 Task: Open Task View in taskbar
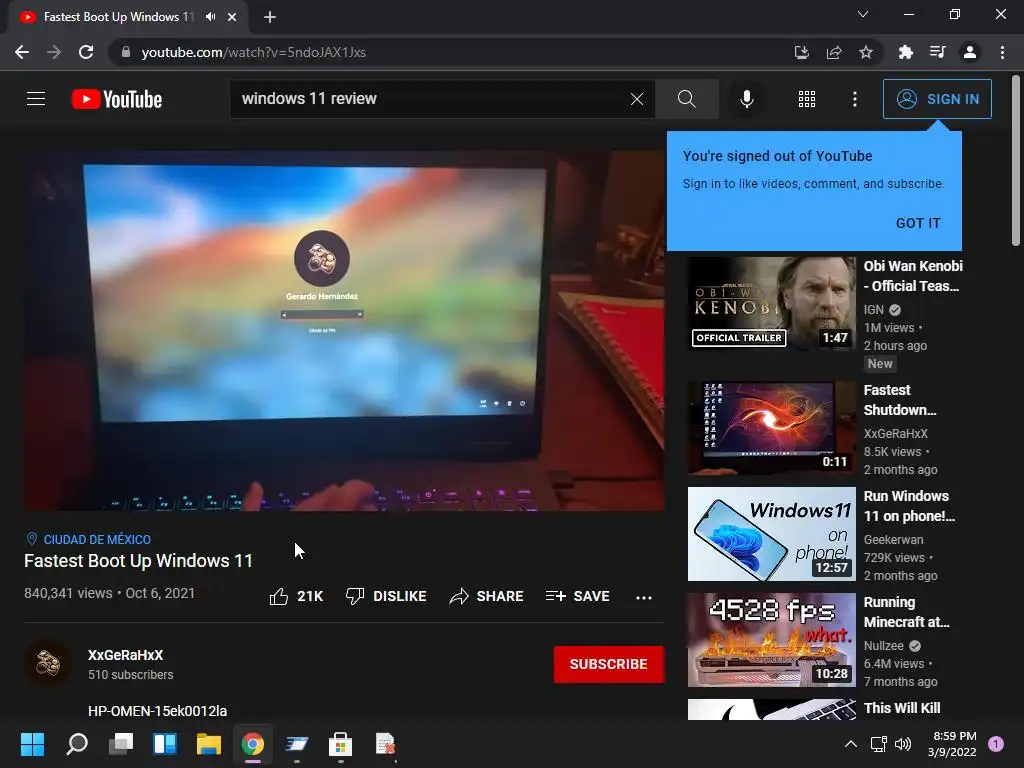click(x=121, y=744)
